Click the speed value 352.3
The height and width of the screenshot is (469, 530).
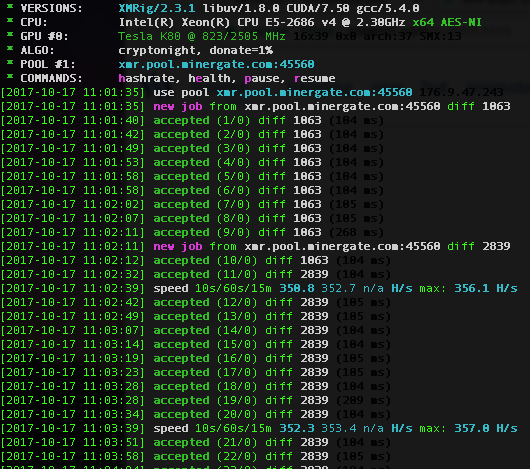click(x=297, y=428)
